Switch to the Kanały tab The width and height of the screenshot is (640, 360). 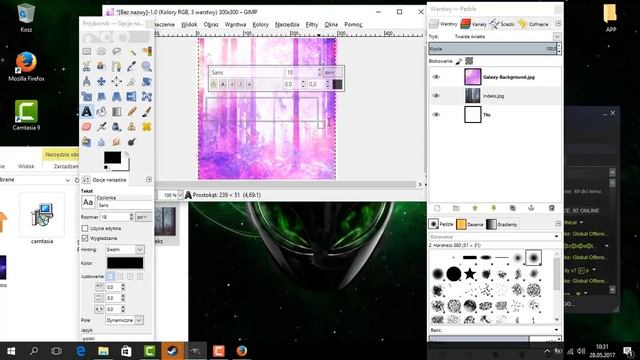click(x=473, y=24)
